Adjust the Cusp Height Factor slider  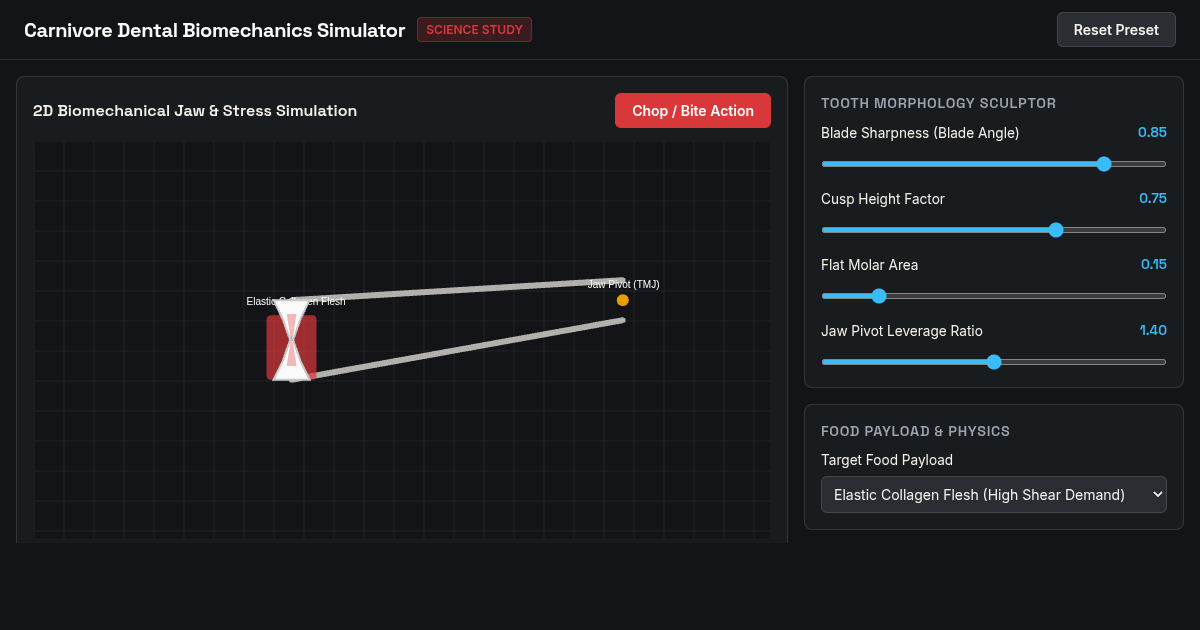tap(994, 230)
